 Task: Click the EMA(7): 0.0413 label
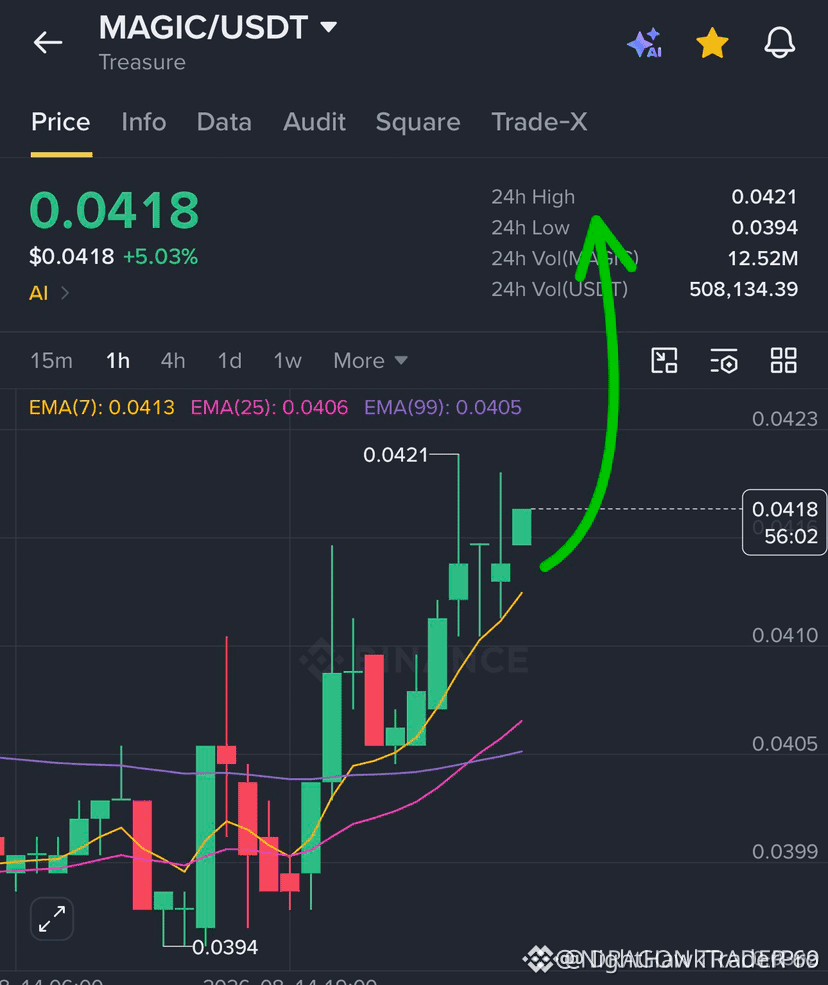point(102,408)
